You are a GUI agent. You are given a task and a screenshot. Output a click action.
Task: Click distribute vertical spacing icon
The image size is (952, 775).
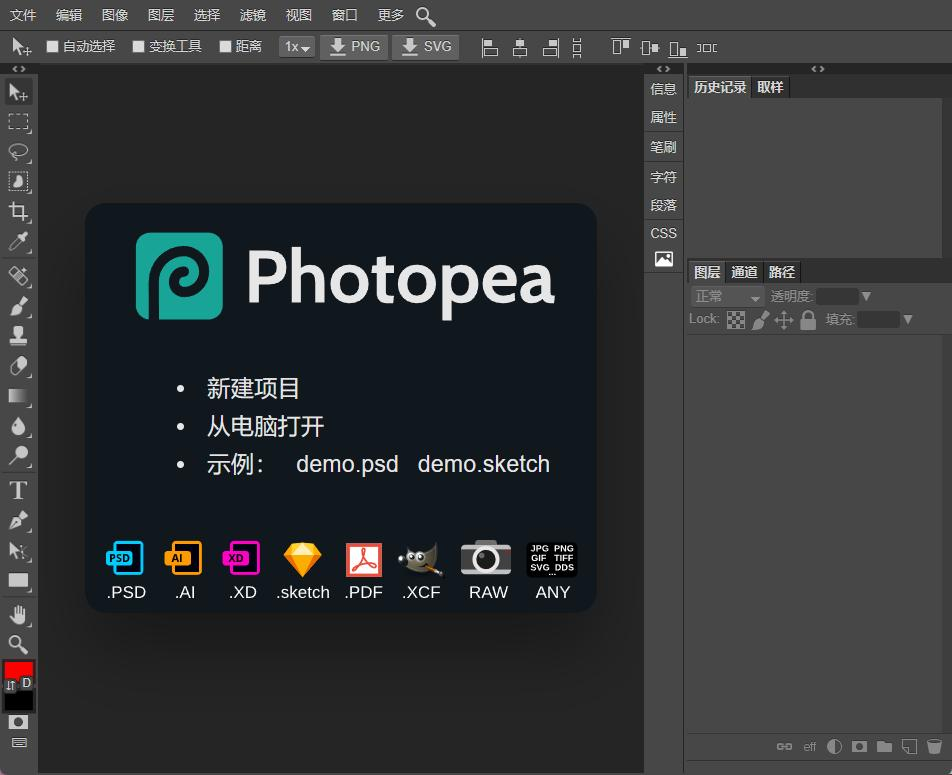(577, 47)
